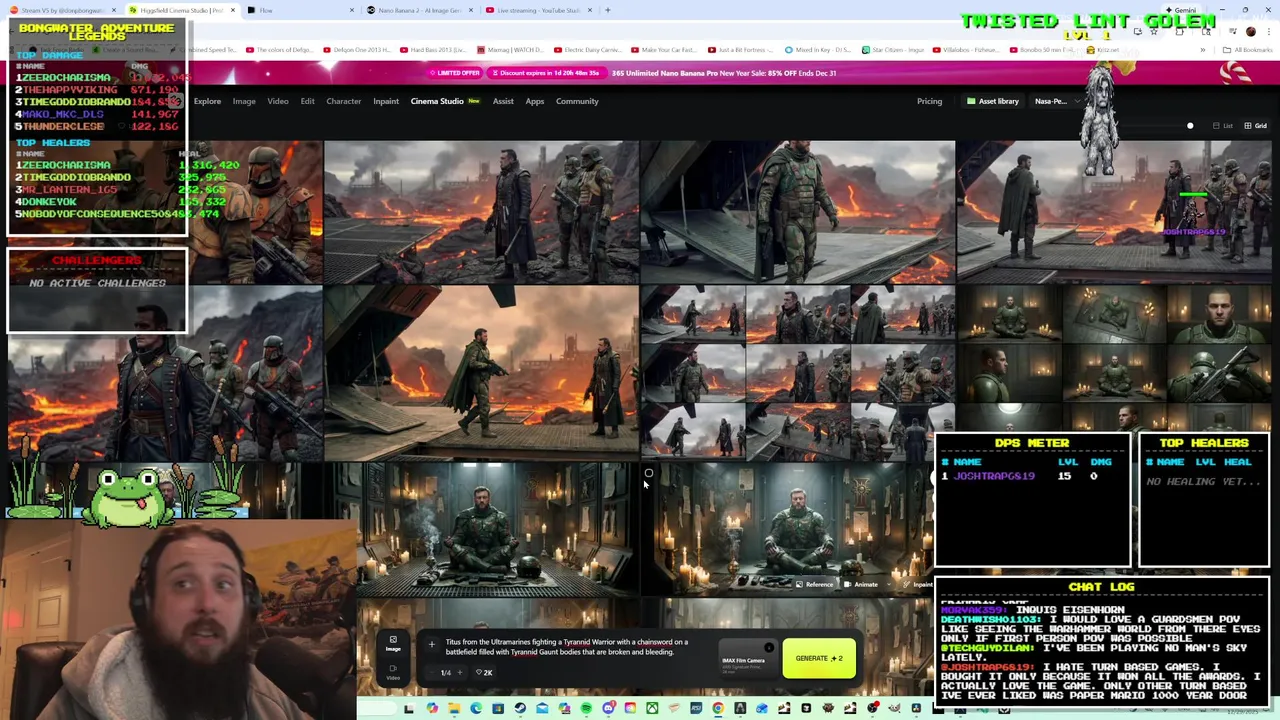The image size is (1280, 720).
Task: Open the Assist nav item
Action: coord(503,101)
